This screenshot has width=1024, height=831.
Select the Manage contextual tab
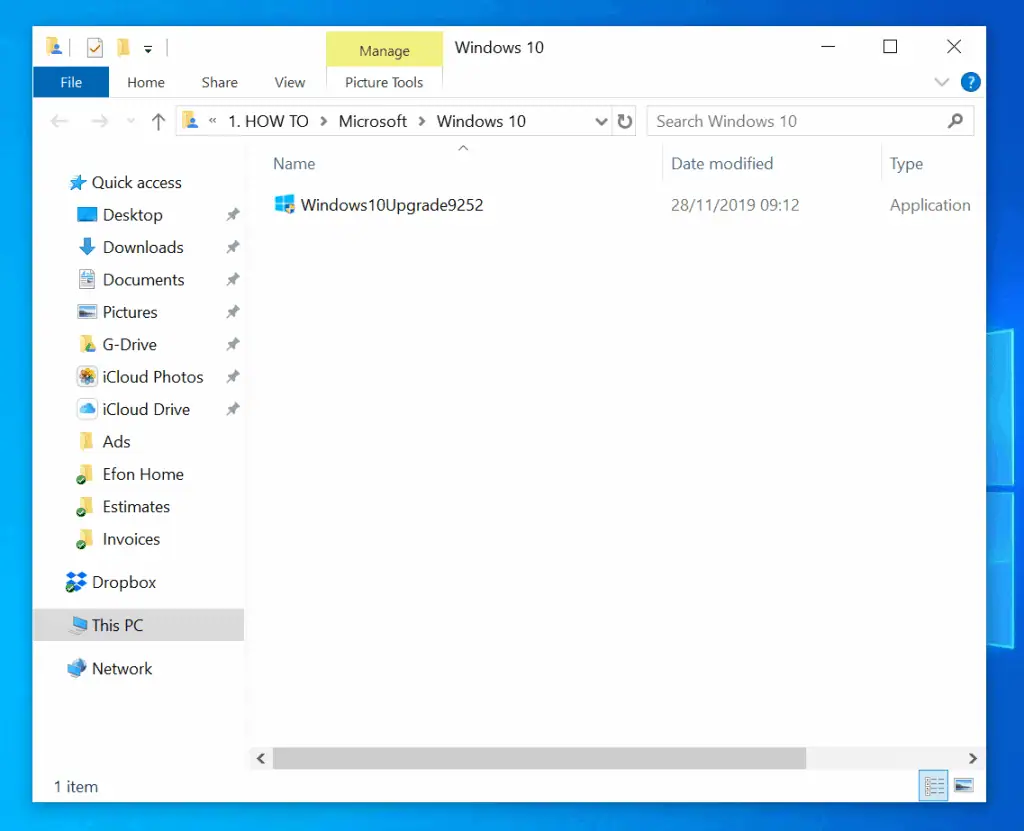click(385, 50)
